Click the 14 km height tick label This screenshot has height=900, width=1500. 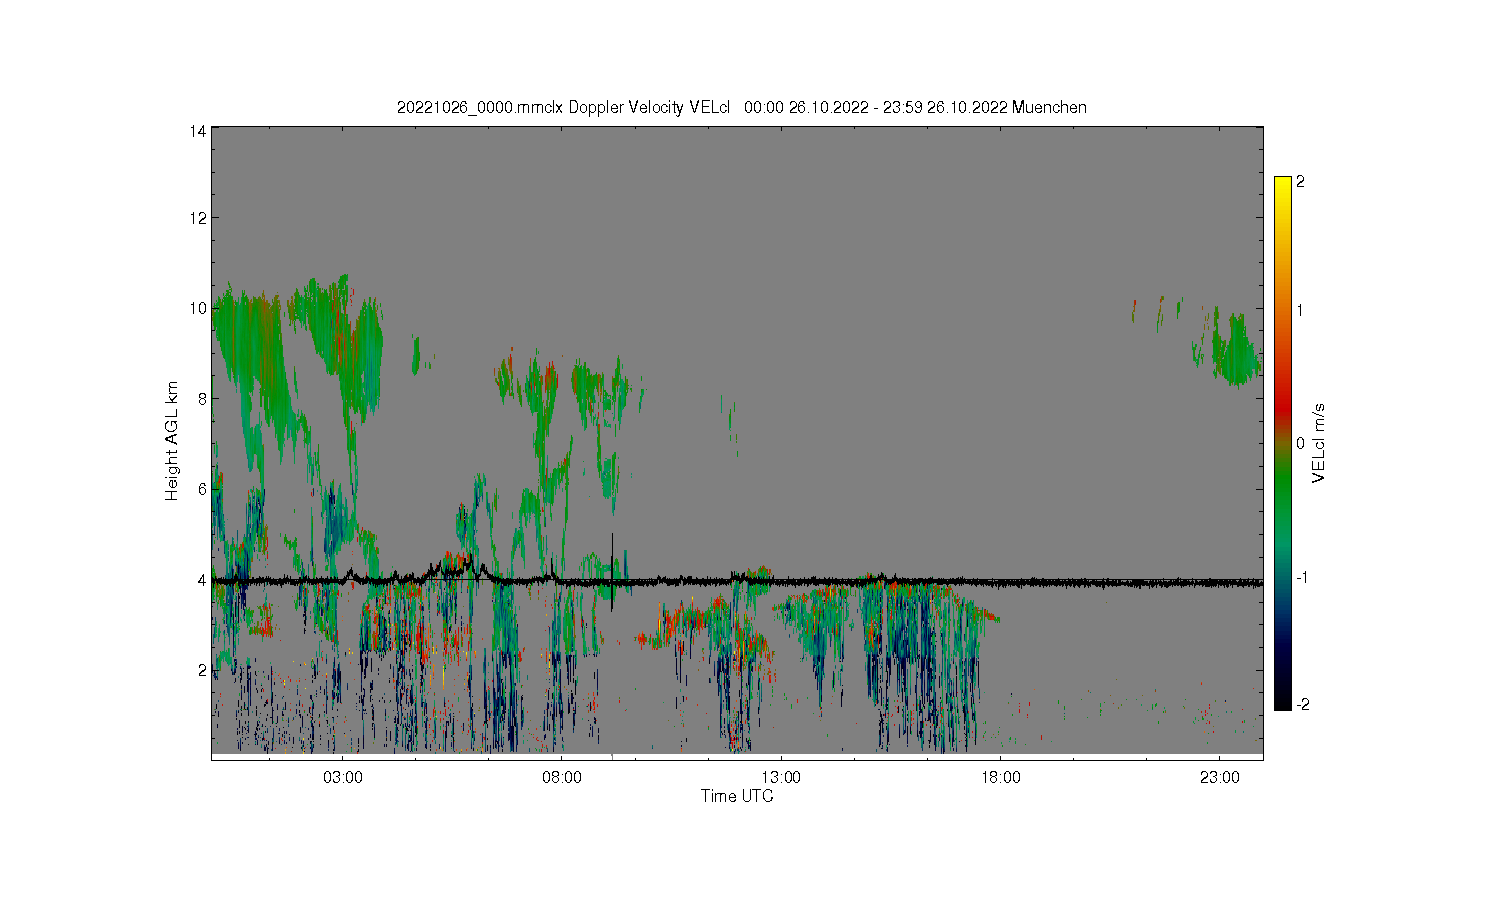tap(199, 131)
